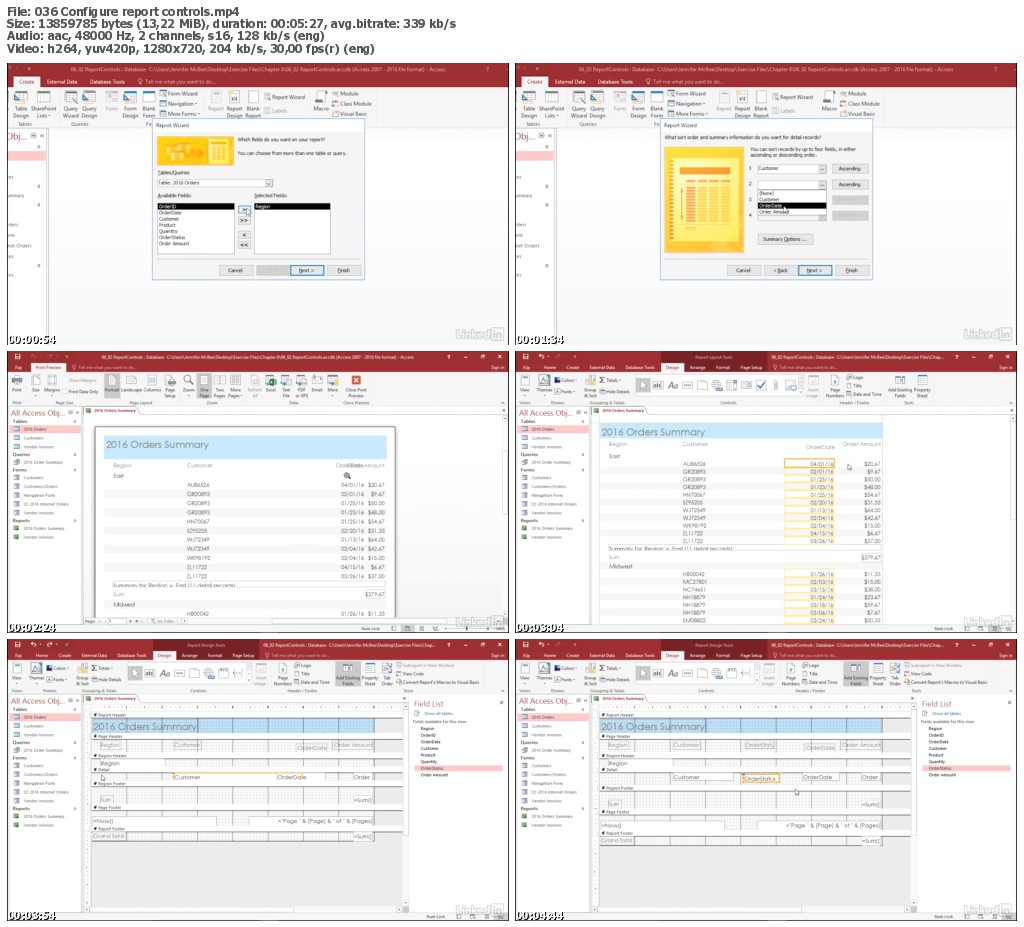
Task: Open More Pages dropdown in Print Preview ribbon
Action: (235, 386)
